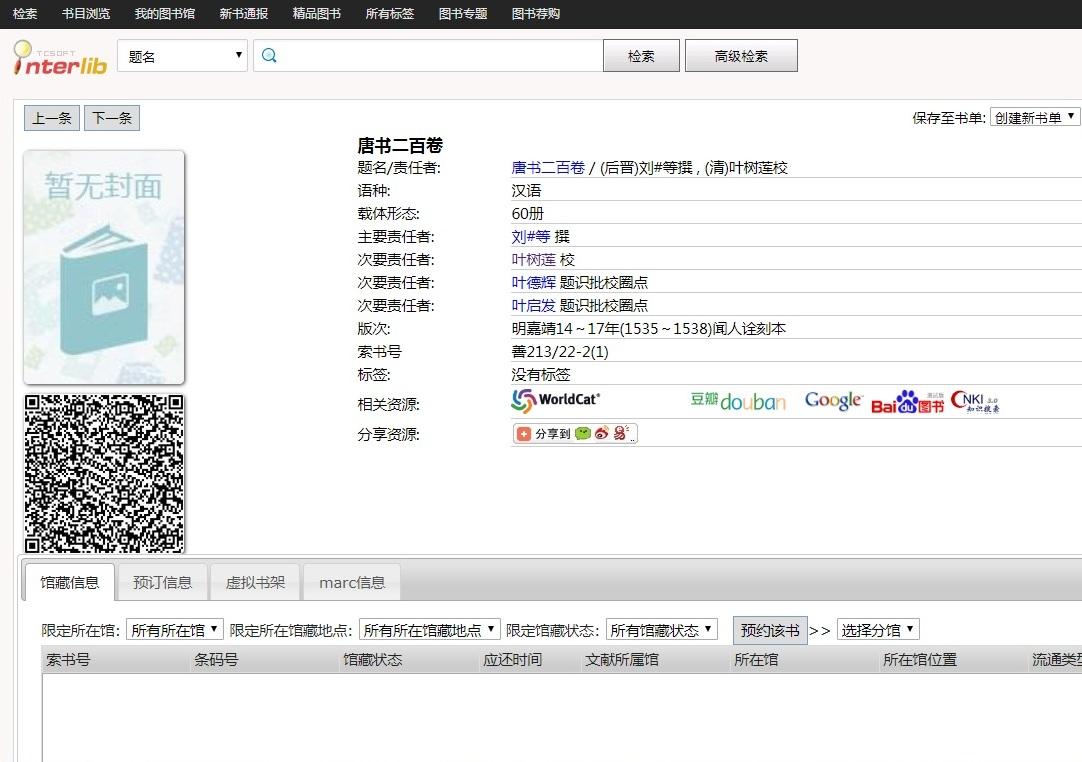Screen dimensions: 1082x762
Task: Open the WorldCat related resource logo
Action: pos(556,401)
